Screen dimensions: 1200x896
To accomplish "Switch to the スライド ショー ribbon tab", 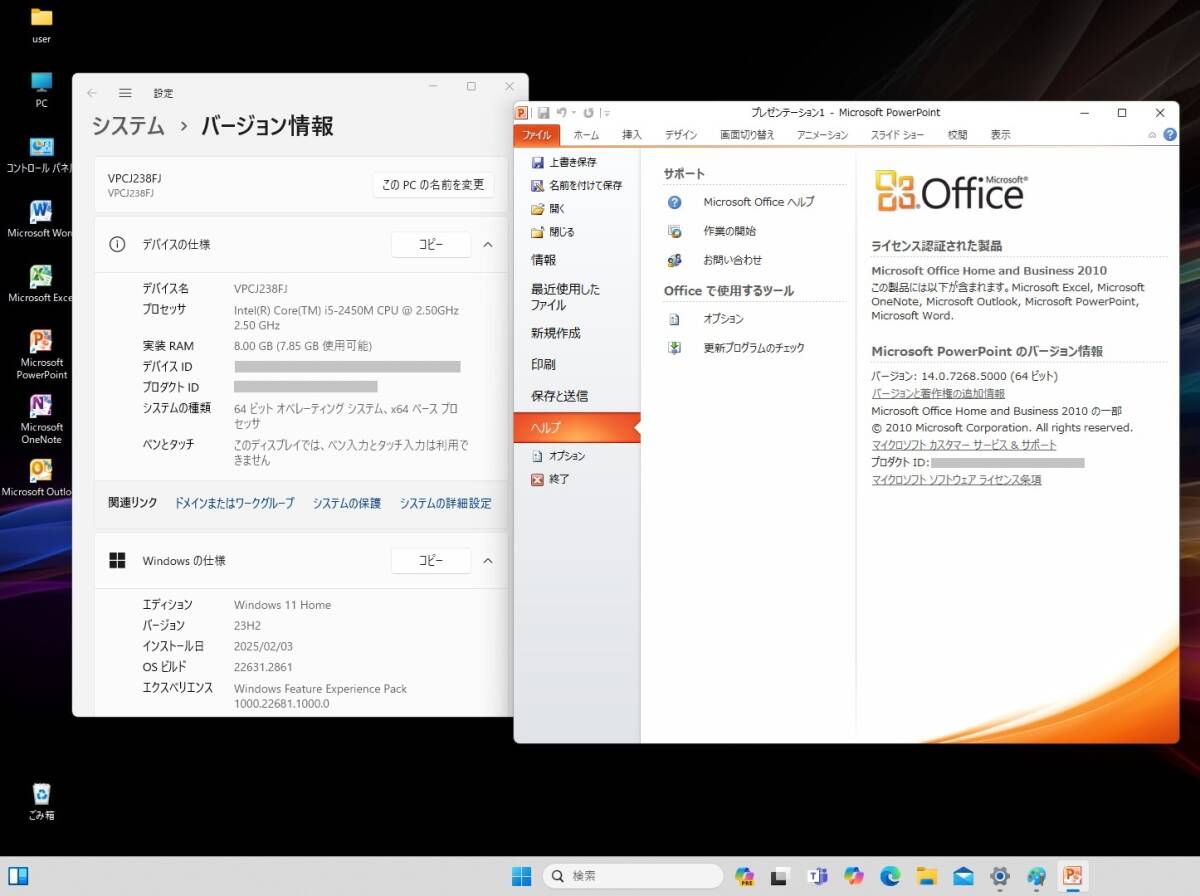I will (897, 135).
